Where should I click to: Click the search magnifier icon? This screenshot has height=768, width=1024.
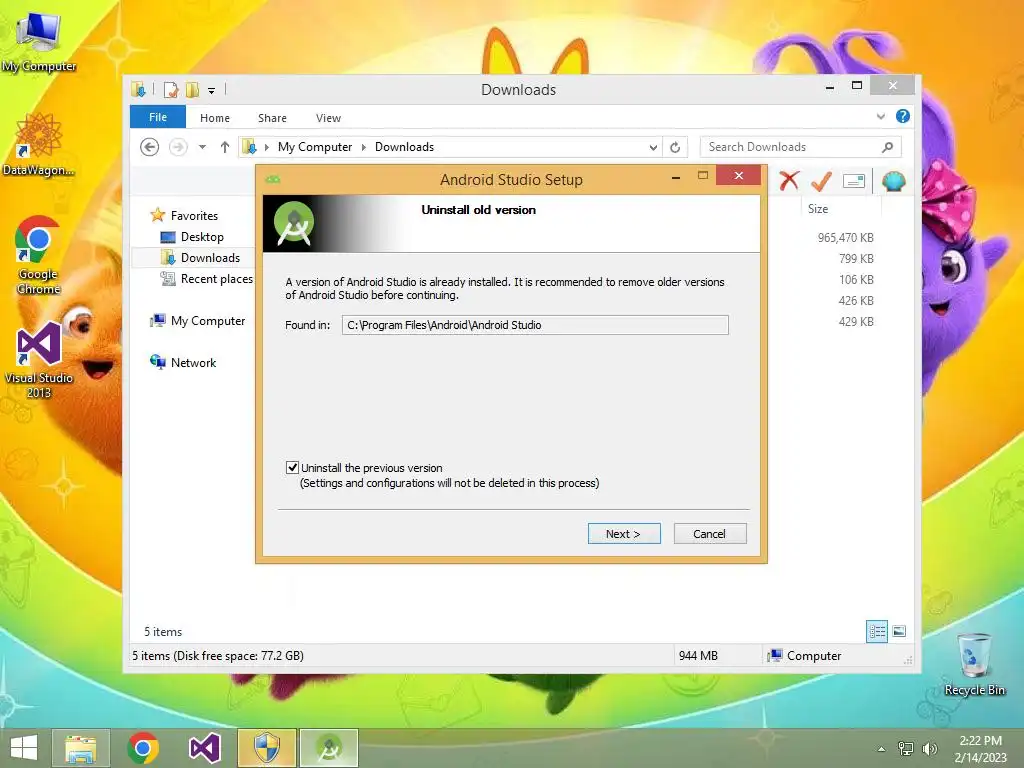(887, 147)
